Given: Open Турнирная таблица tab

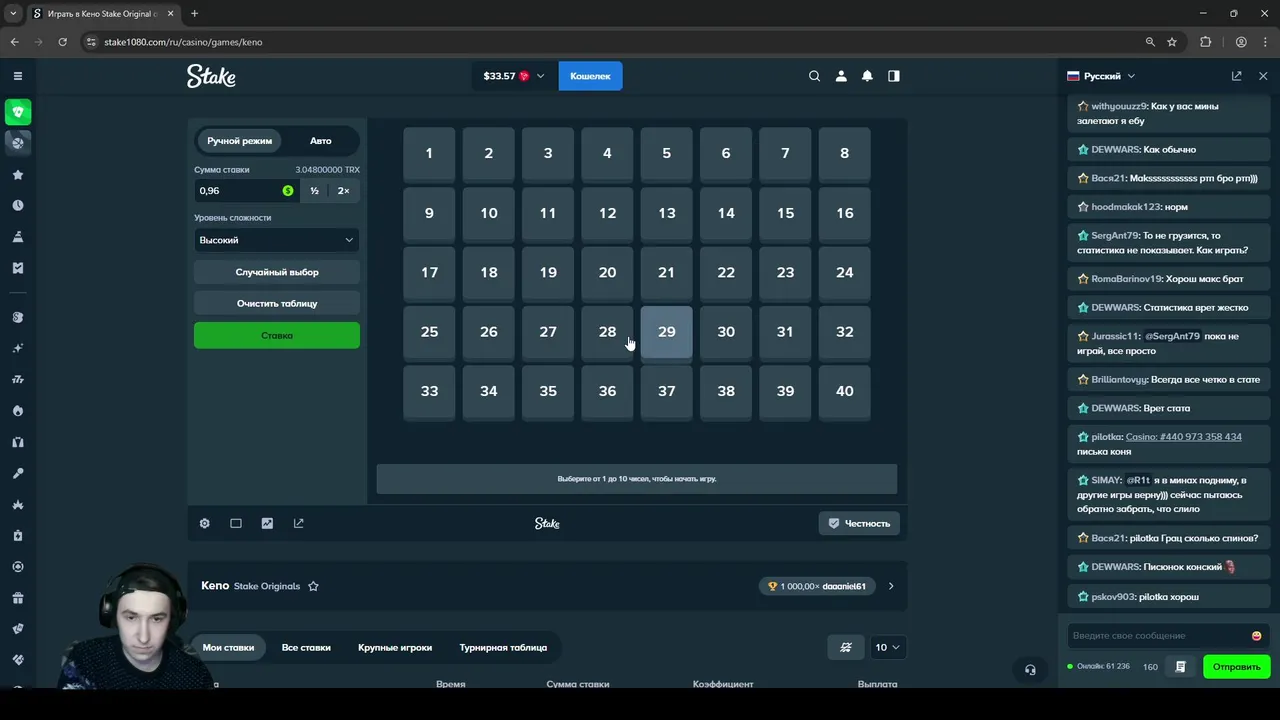Looking at the screenshot, I should [x=503, y=647].
